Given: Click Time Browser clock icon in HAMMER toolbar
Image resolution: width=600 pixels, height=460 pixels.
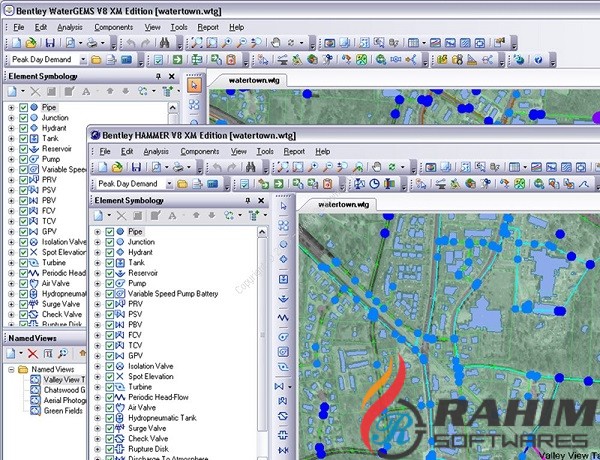Looking at the screenshot, I should pos(374,184).
